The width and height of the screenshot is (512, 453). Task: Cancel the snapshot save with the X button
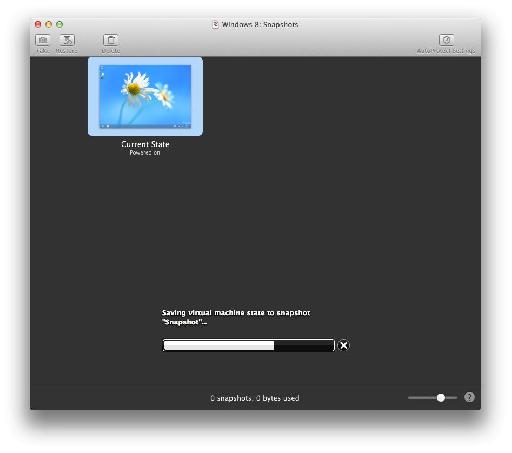[344, 345]
